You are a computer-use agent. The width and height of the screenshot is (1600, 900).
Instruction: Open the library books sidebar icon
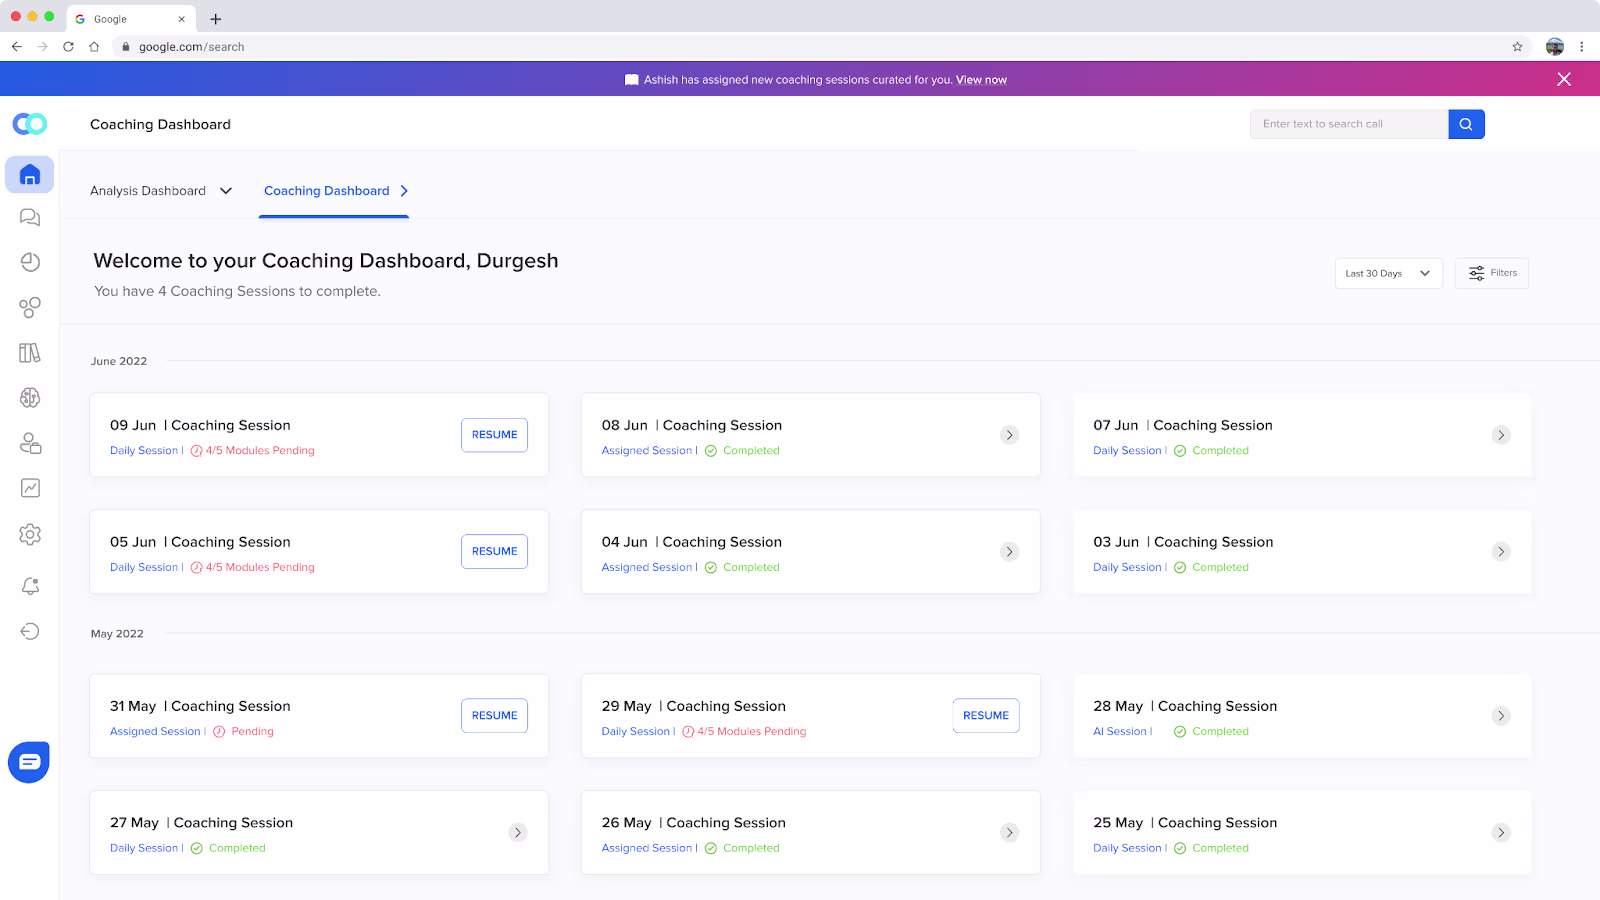click(x=30, y=352)
